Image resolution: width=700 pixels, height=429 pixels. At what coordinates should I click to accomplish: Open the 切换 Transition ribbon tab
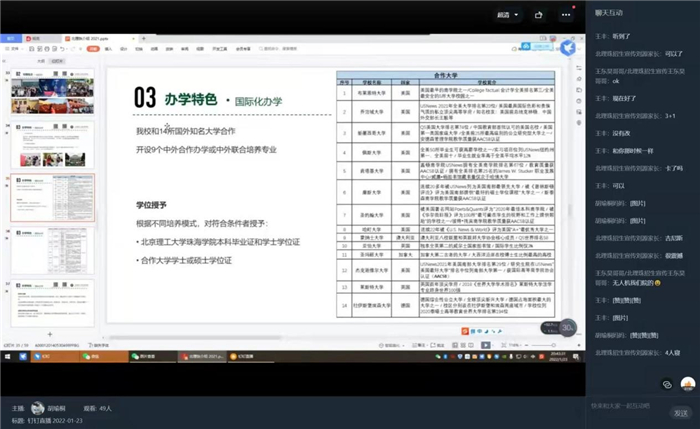pos(139,49)
